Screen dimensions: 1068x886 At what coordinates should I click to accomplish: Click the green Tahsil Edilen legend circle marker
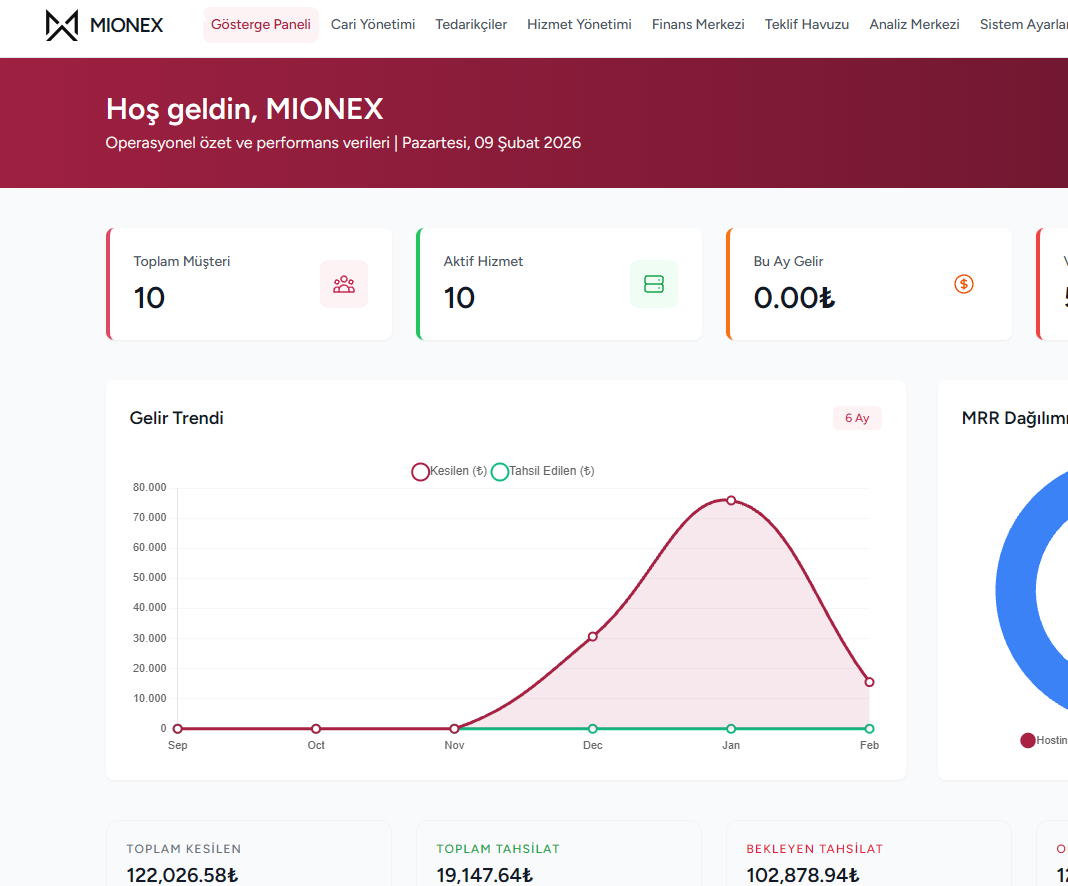click(x=500, y=471)
